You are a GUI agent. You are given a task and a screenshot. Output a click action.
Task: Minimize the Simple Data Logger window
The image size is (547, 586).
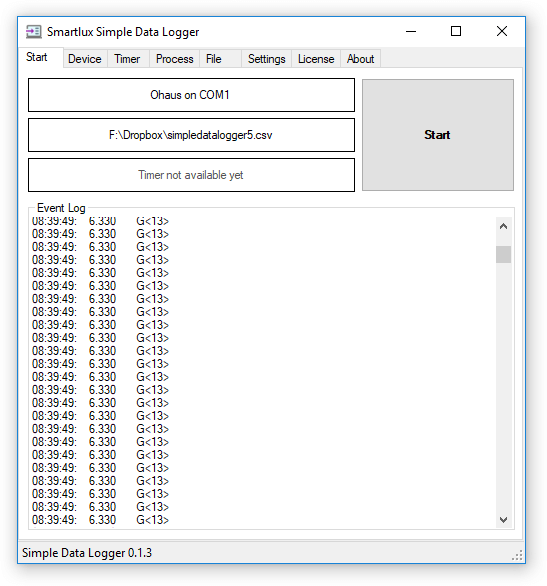point(411,31)
